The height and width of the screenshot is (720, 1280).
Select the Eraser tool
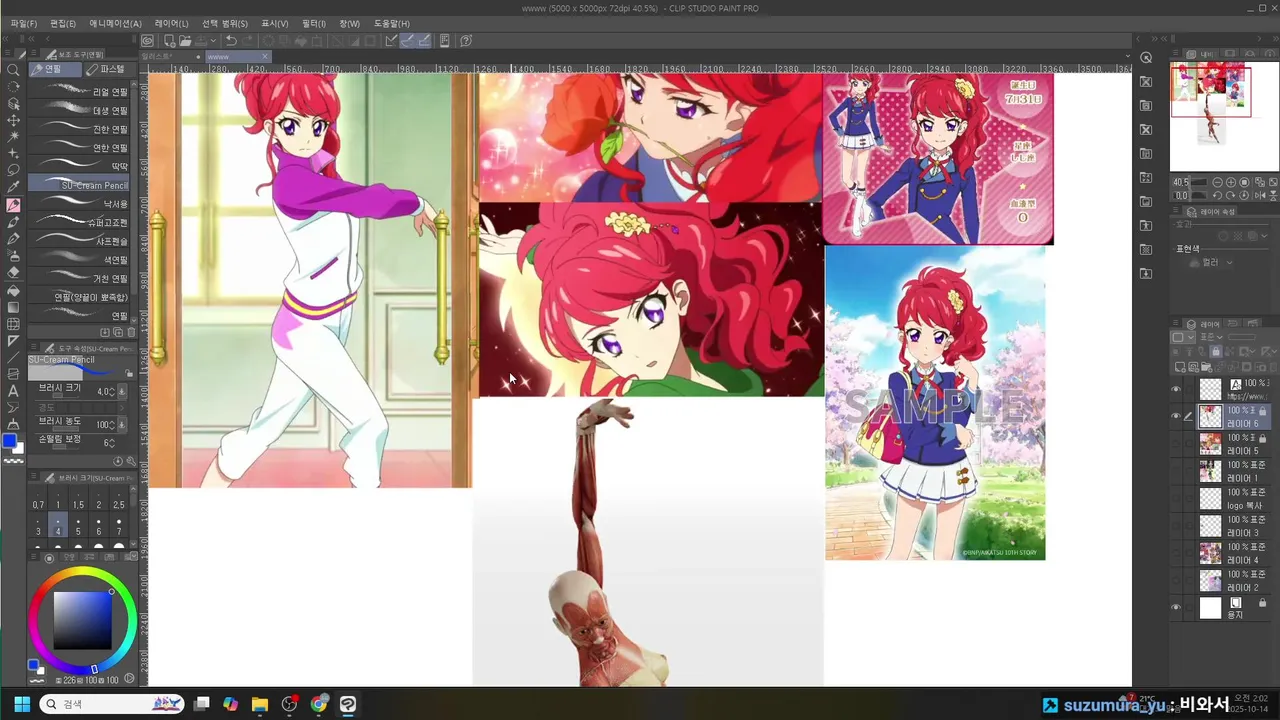coord(13,273)
